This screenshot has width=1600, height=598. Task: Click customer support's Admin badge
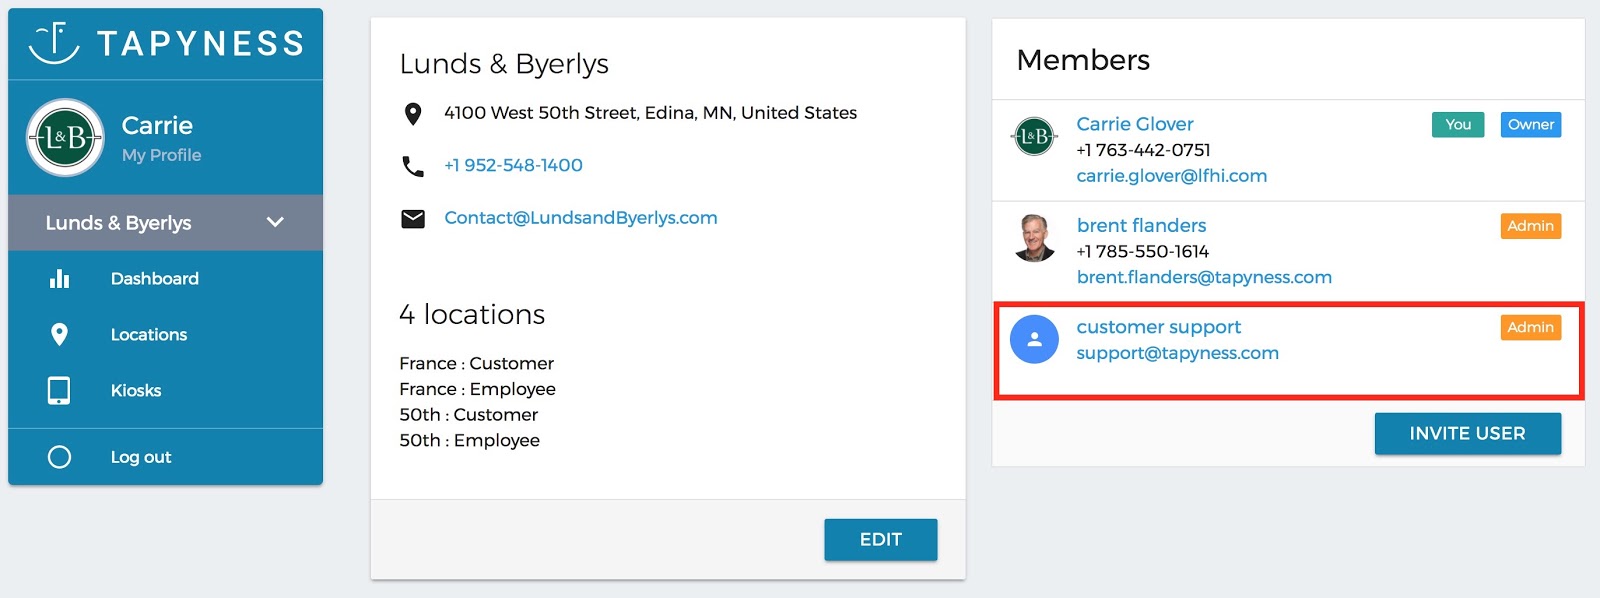(x=1531, y=327)
